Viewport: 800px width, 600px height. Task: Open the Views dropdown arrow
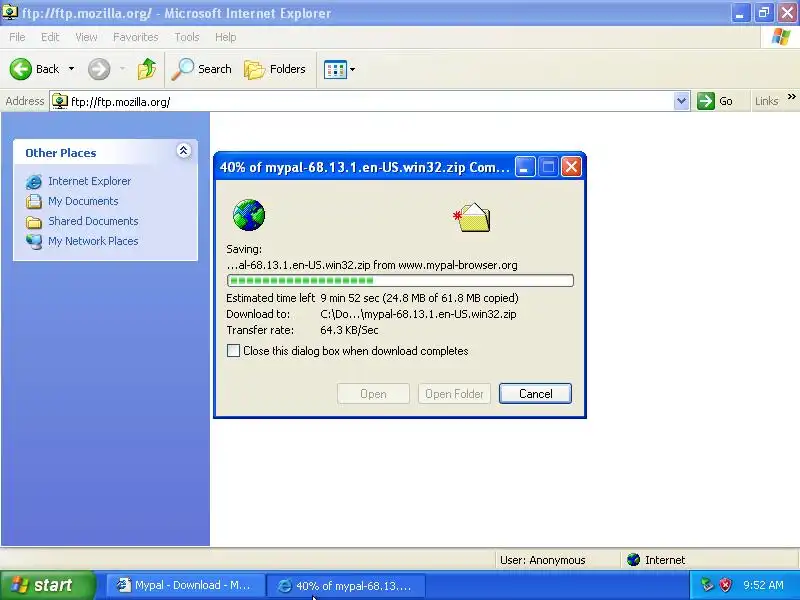tap(353, 69)
